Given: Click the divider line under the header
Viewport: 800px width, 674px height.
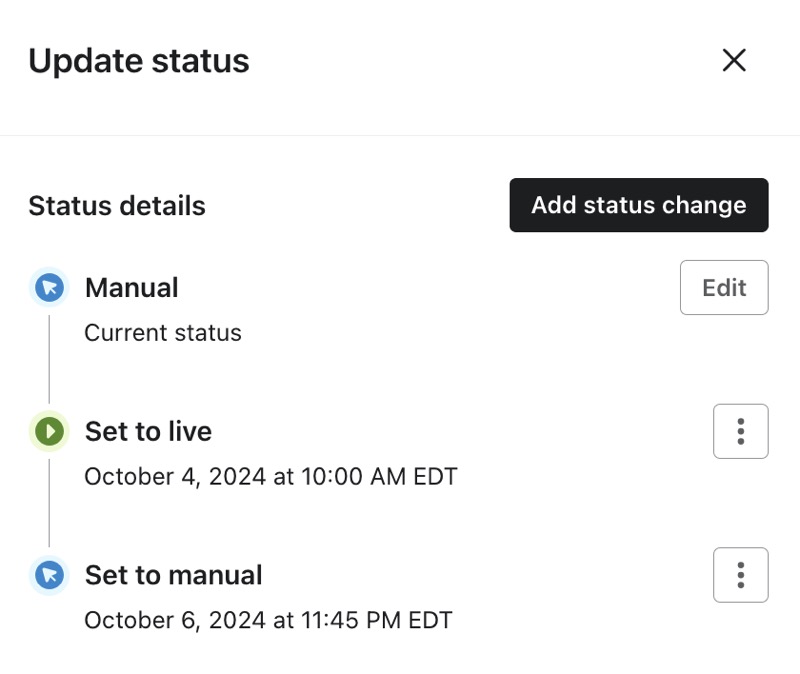Looking at the screenshot, I should tap(400, 135).
